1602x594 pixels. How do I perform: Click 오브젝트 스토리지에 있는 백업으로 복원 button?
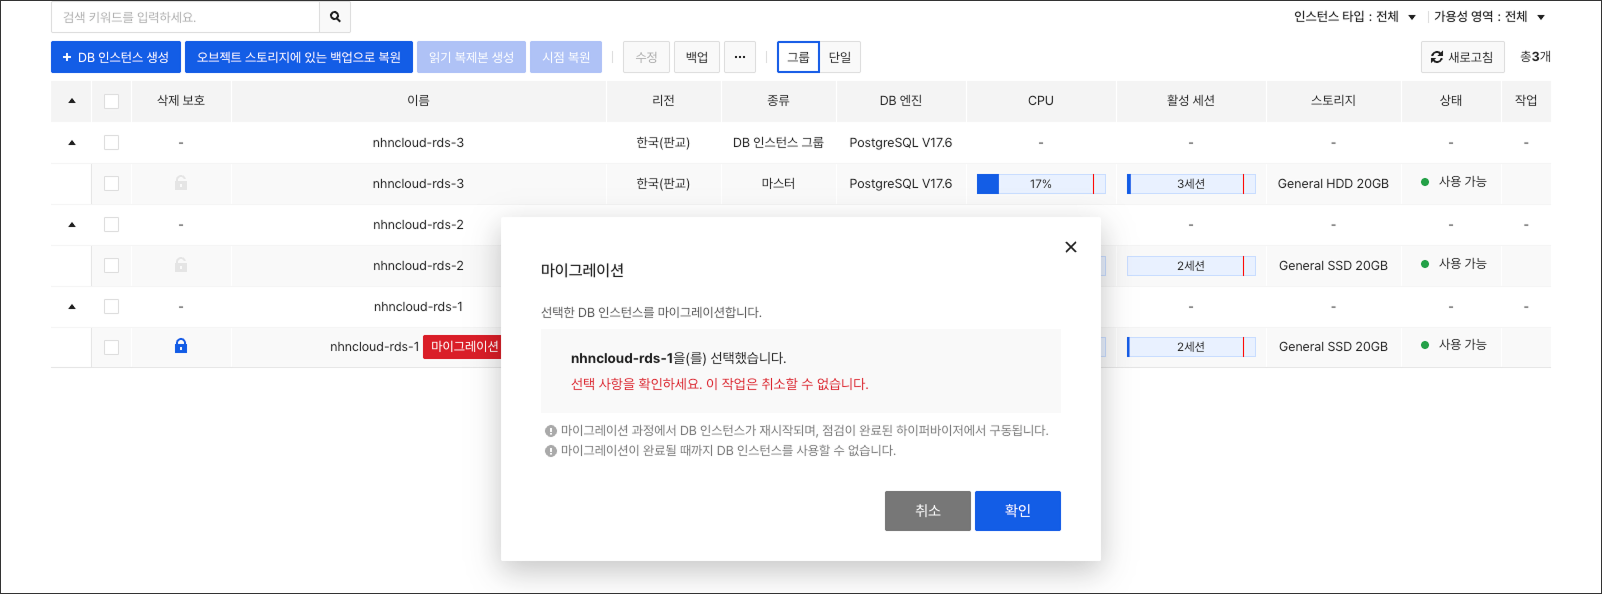tap(299, 57)
